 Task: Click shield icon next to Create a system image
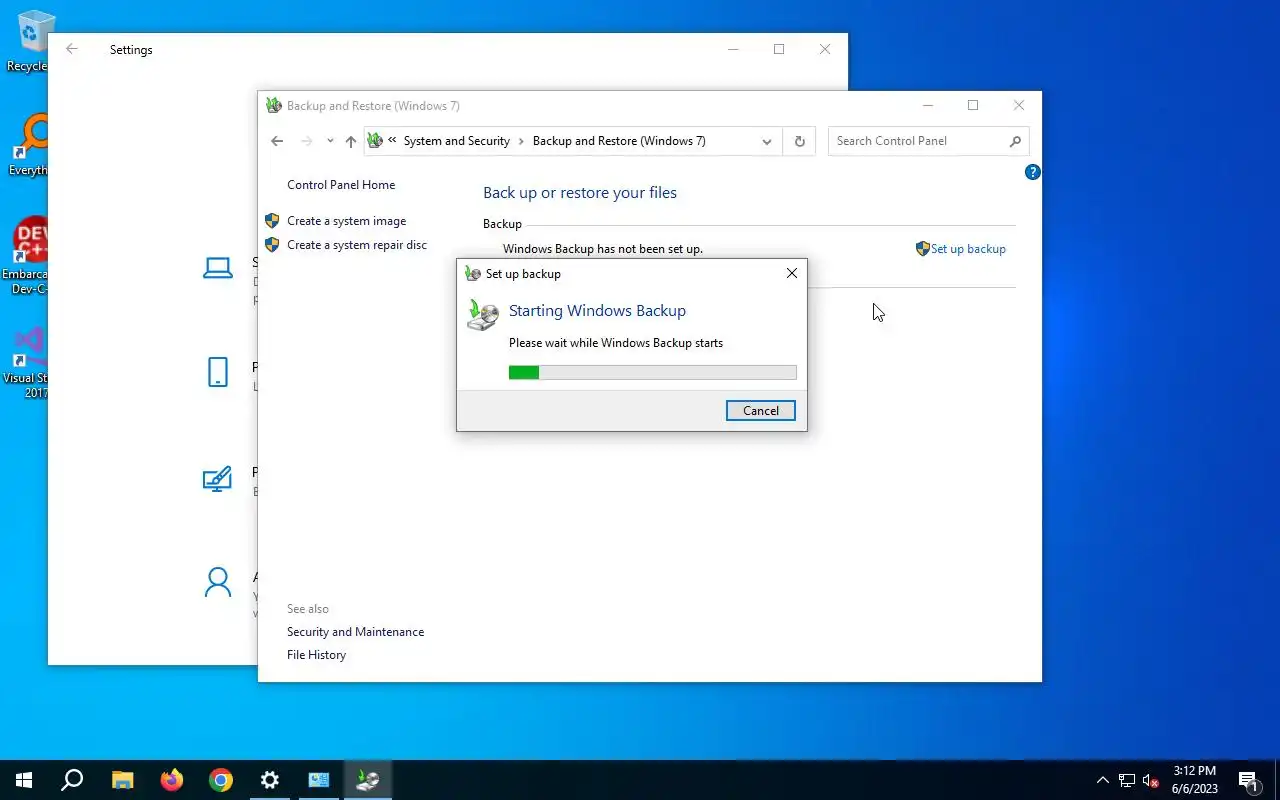272,221
